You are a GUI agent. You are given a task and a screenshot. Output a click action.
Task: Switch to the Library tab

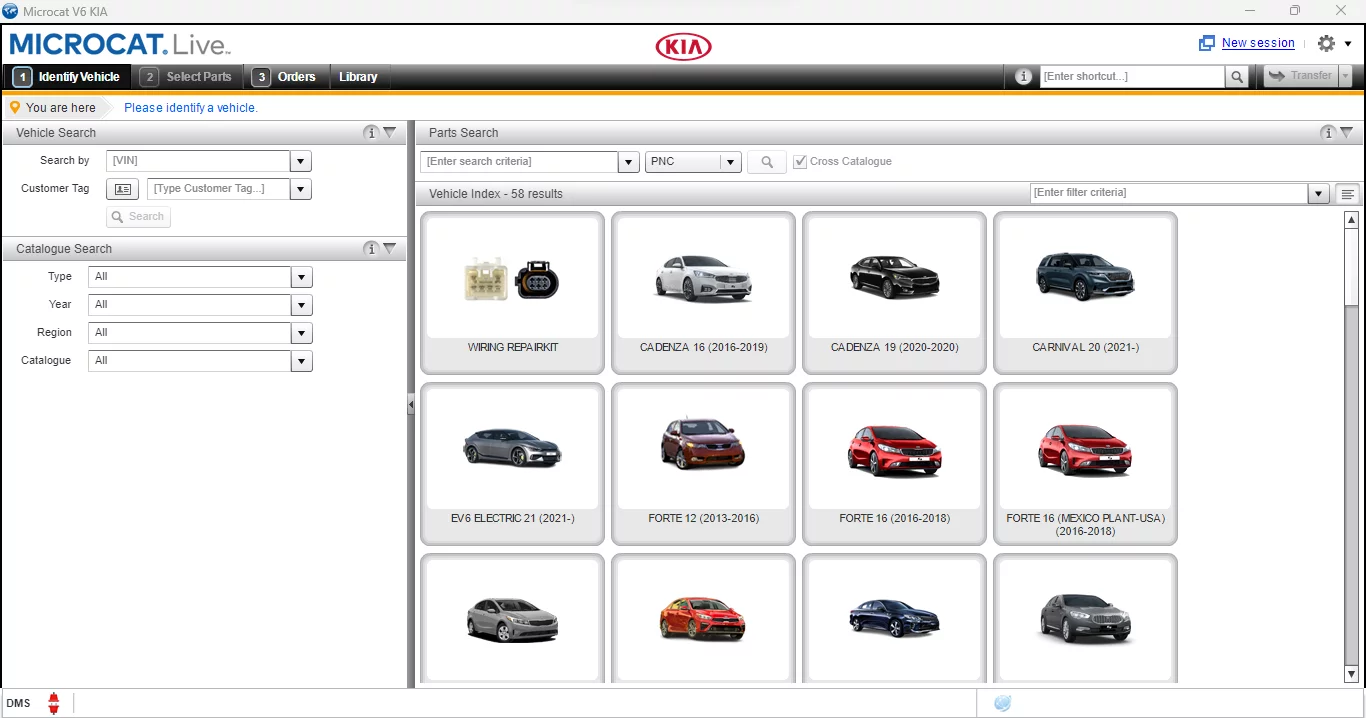click(x=359, y=76)
